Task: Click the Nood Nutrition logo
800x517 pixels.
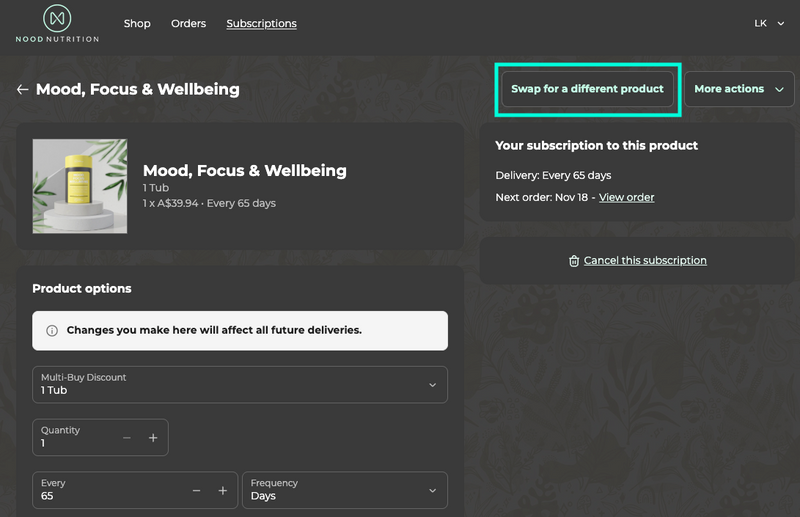Action: tap(57, 23)
